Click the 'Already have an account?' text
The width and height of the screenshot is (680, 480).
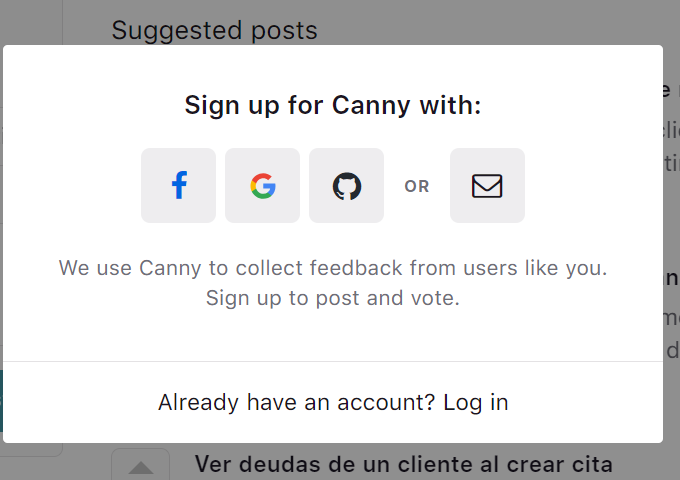pyautogui.click(x=296, y=402)
